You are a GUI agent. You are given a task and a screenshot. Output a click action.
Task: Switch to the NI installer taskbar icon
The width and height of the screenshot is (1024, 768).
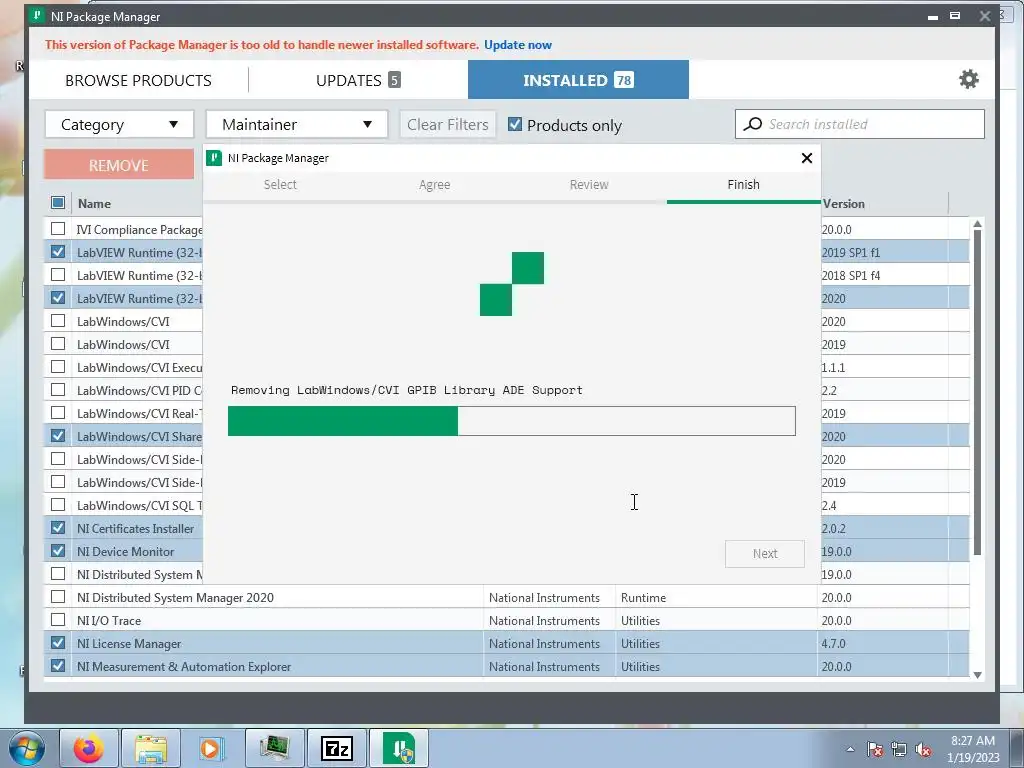[399, 748]
